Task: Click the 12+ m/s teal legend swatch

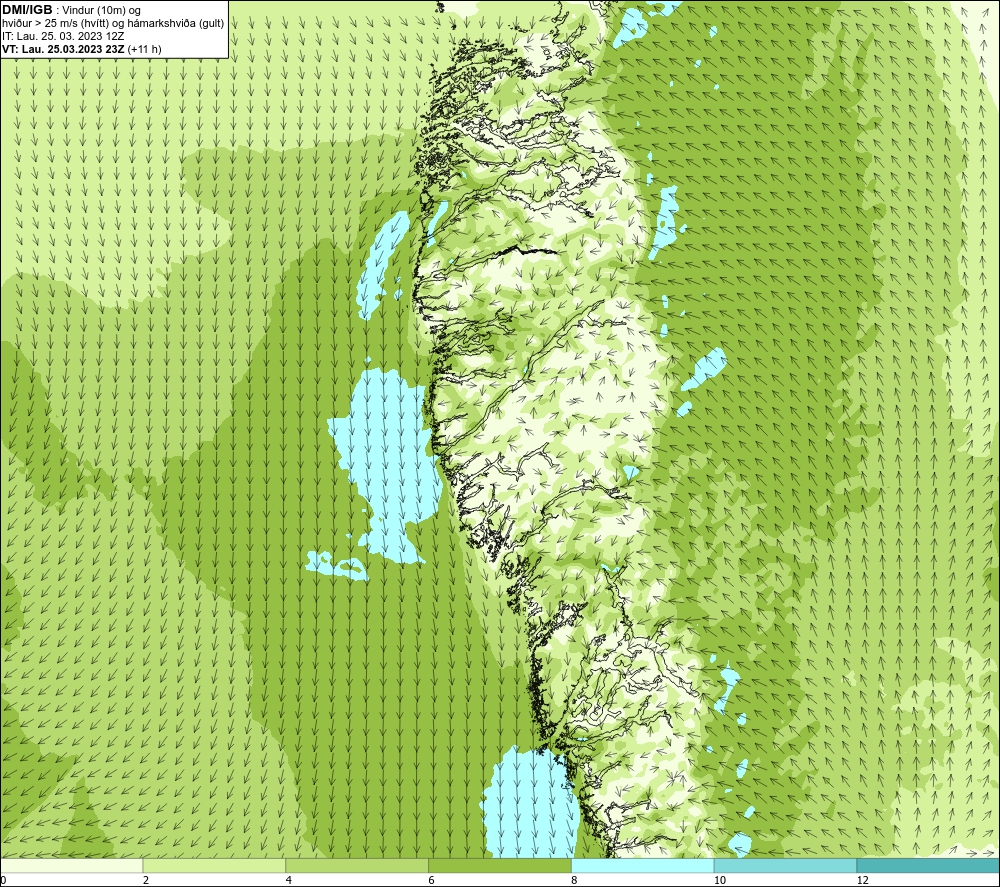Action: click(x=929, y=865)
